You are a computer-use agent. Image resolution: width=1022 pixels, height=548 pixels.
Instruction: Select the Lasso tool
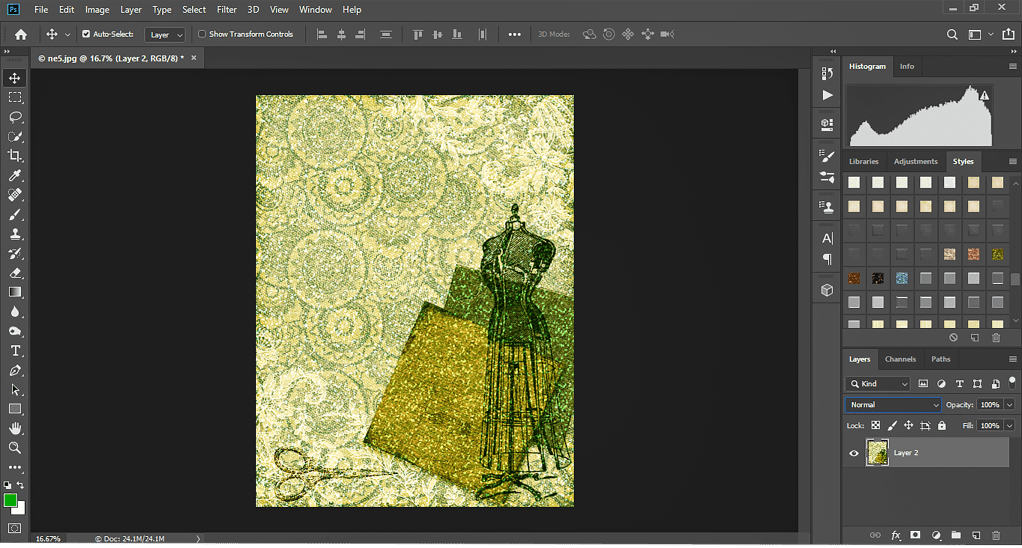click(x=15, y=117)
